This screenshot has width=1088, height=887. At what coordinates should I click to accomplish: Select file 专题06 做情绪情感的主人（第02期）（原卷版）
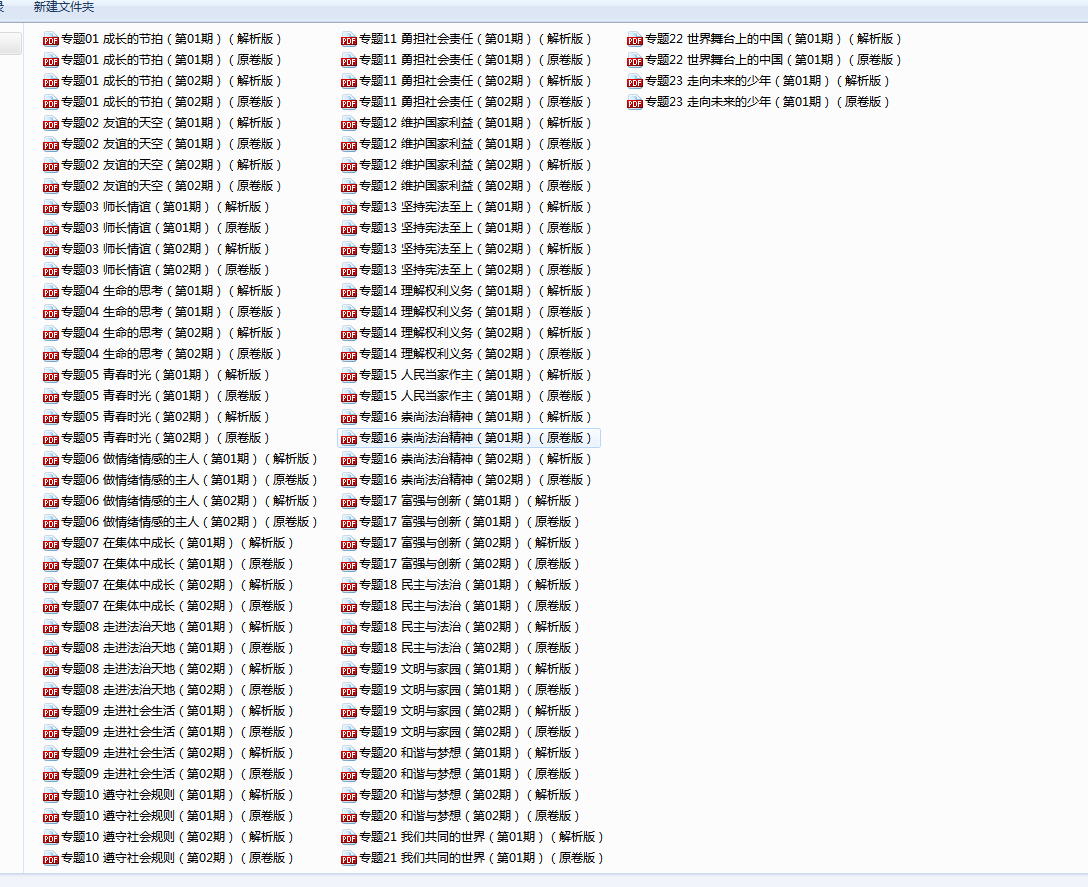click(181, 522)
